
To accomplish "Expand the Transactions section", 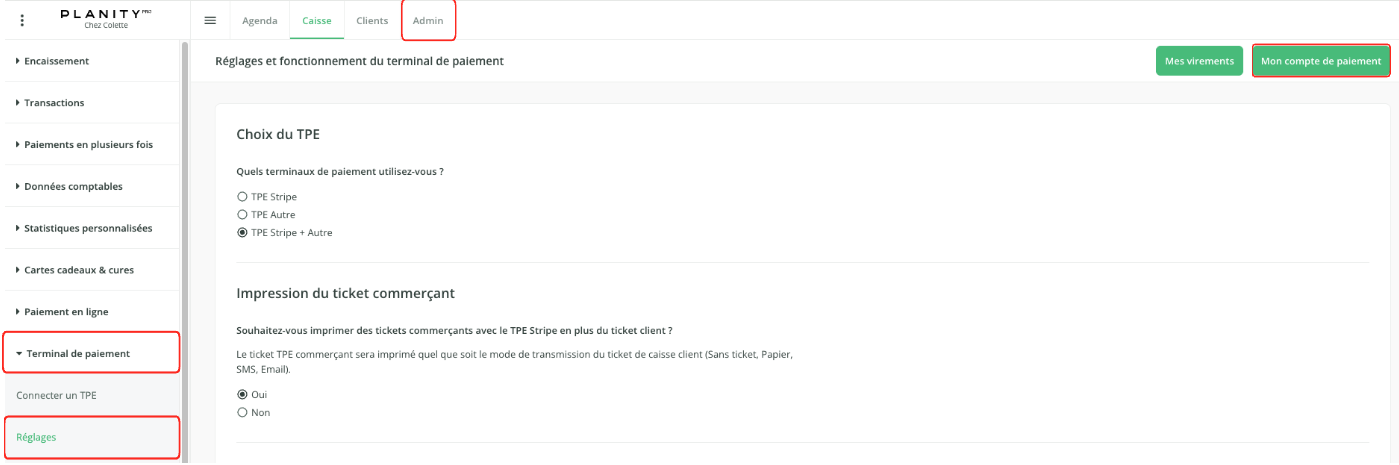I will (x=90, y=103).
